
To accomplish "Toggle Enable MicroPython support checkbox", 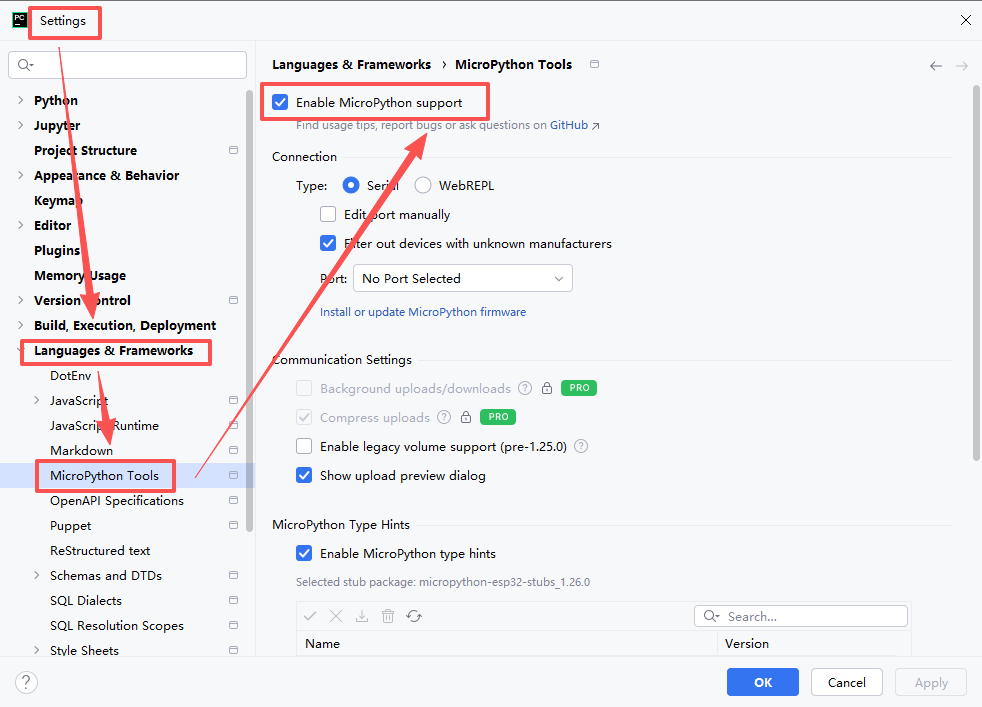I will (281, 102).
